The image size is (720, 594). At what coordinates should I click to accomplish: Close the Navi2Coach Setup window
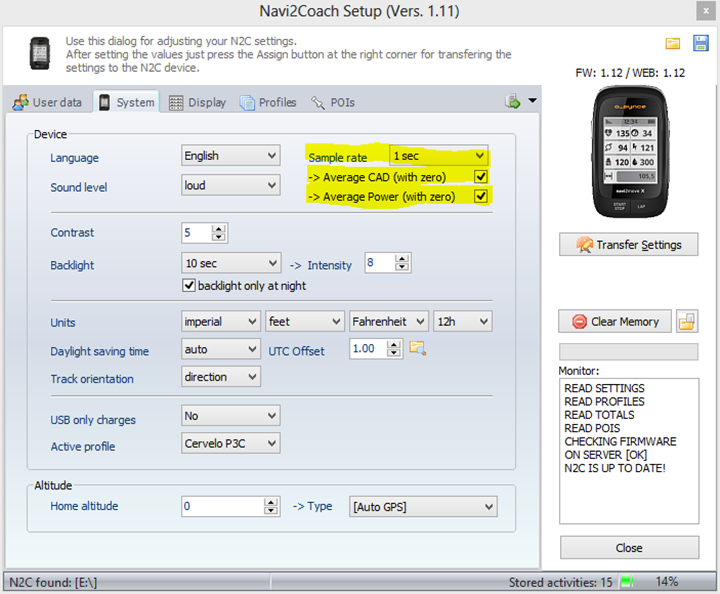[x=706, y=11]
